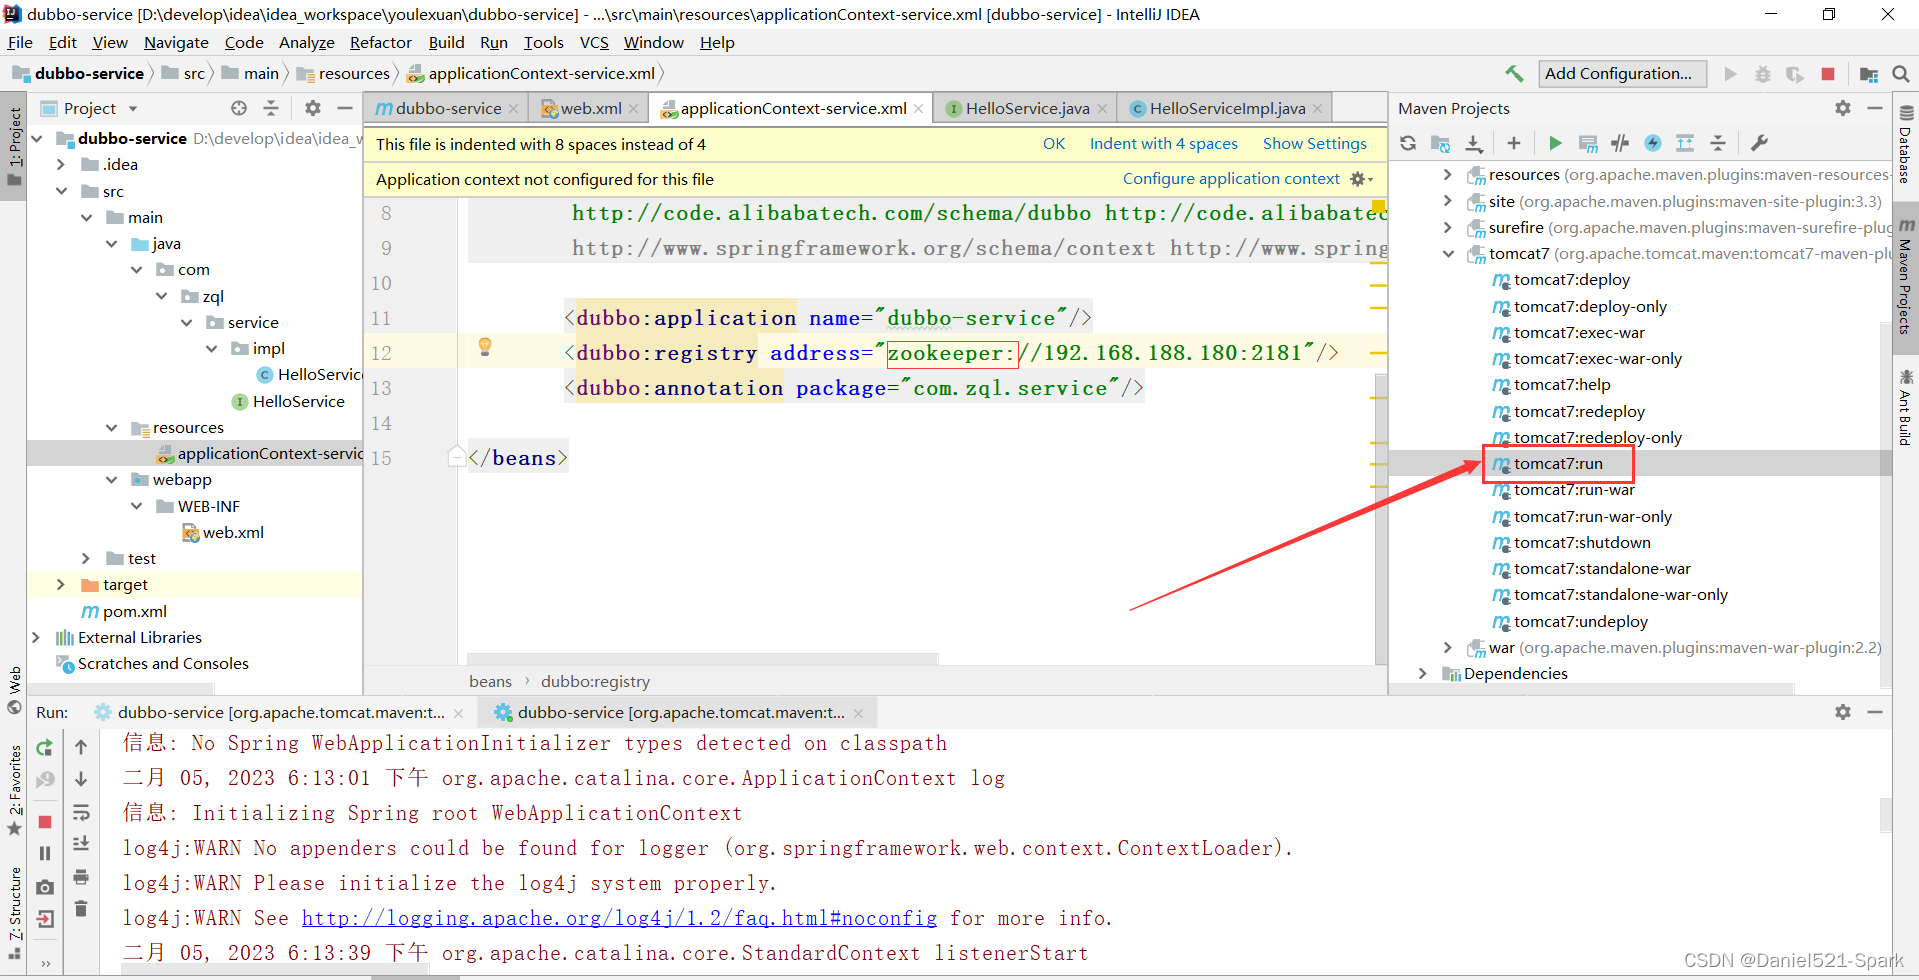
Task: Expand the .idea folder
Action: (x=61, y=164)
